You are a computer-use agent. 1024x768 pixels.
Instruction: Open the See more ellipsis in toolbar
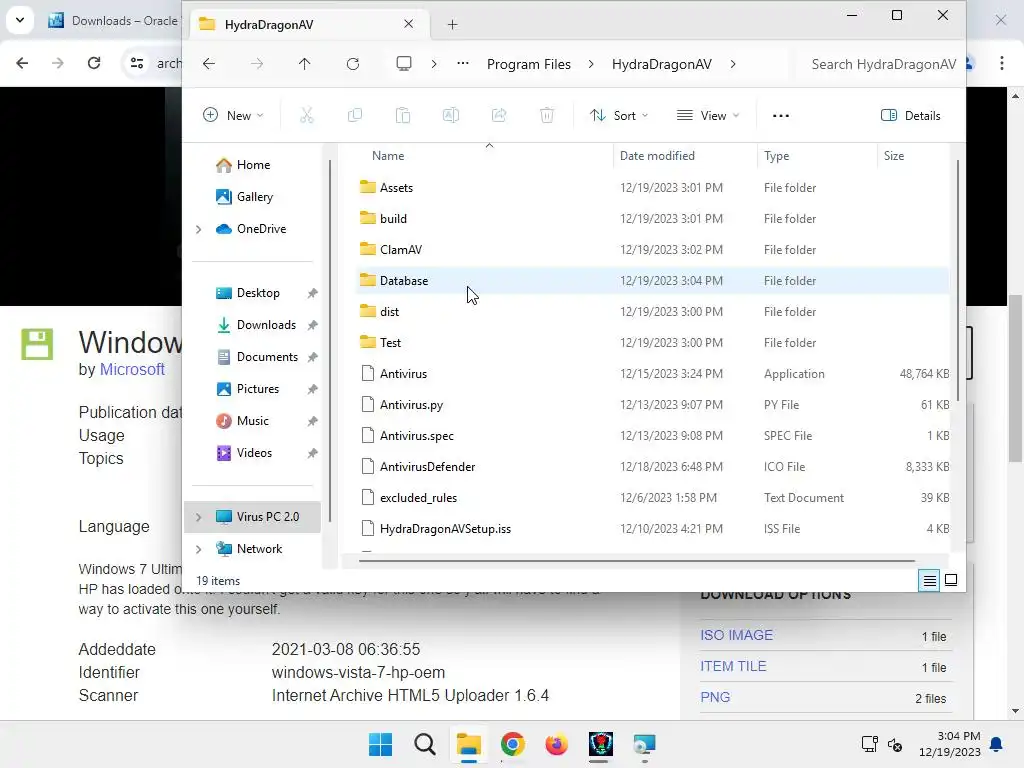tap(780, 116)
